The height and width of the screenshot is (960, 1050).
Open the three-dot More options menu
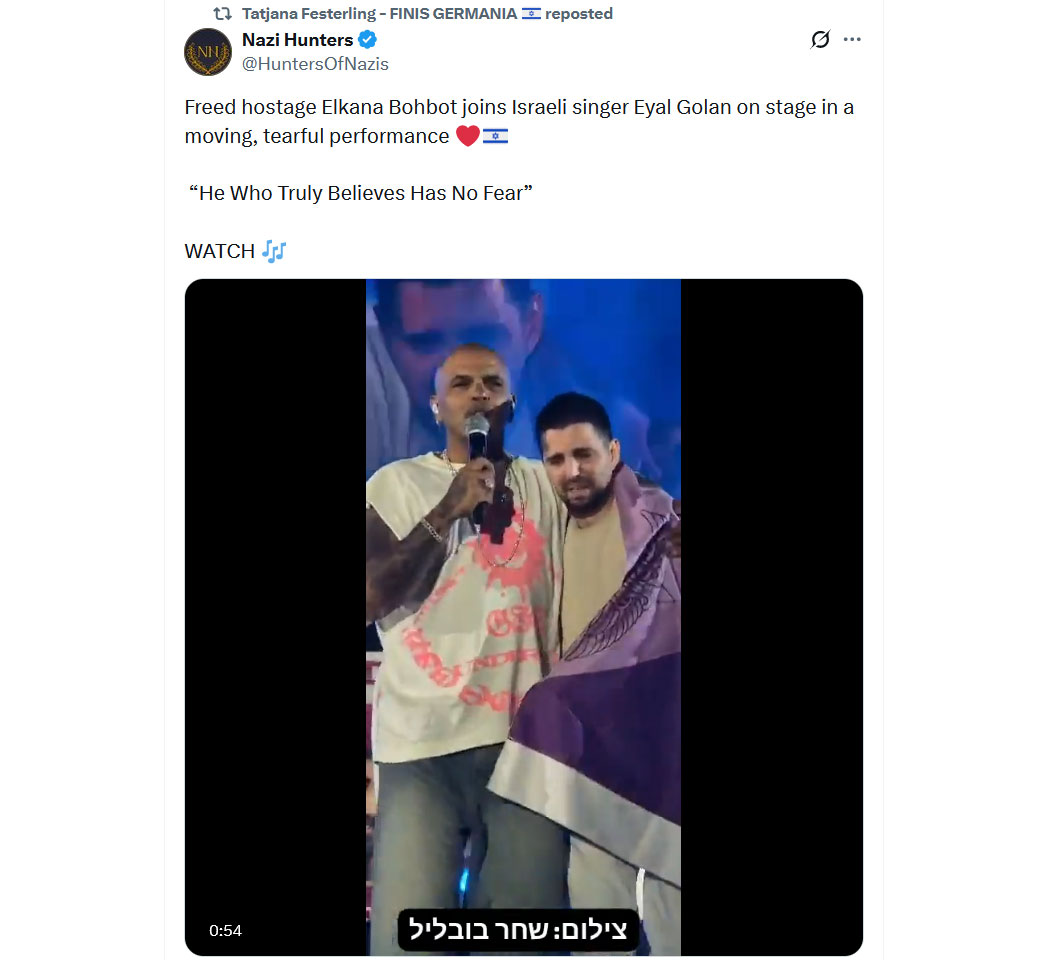[852, 40]
